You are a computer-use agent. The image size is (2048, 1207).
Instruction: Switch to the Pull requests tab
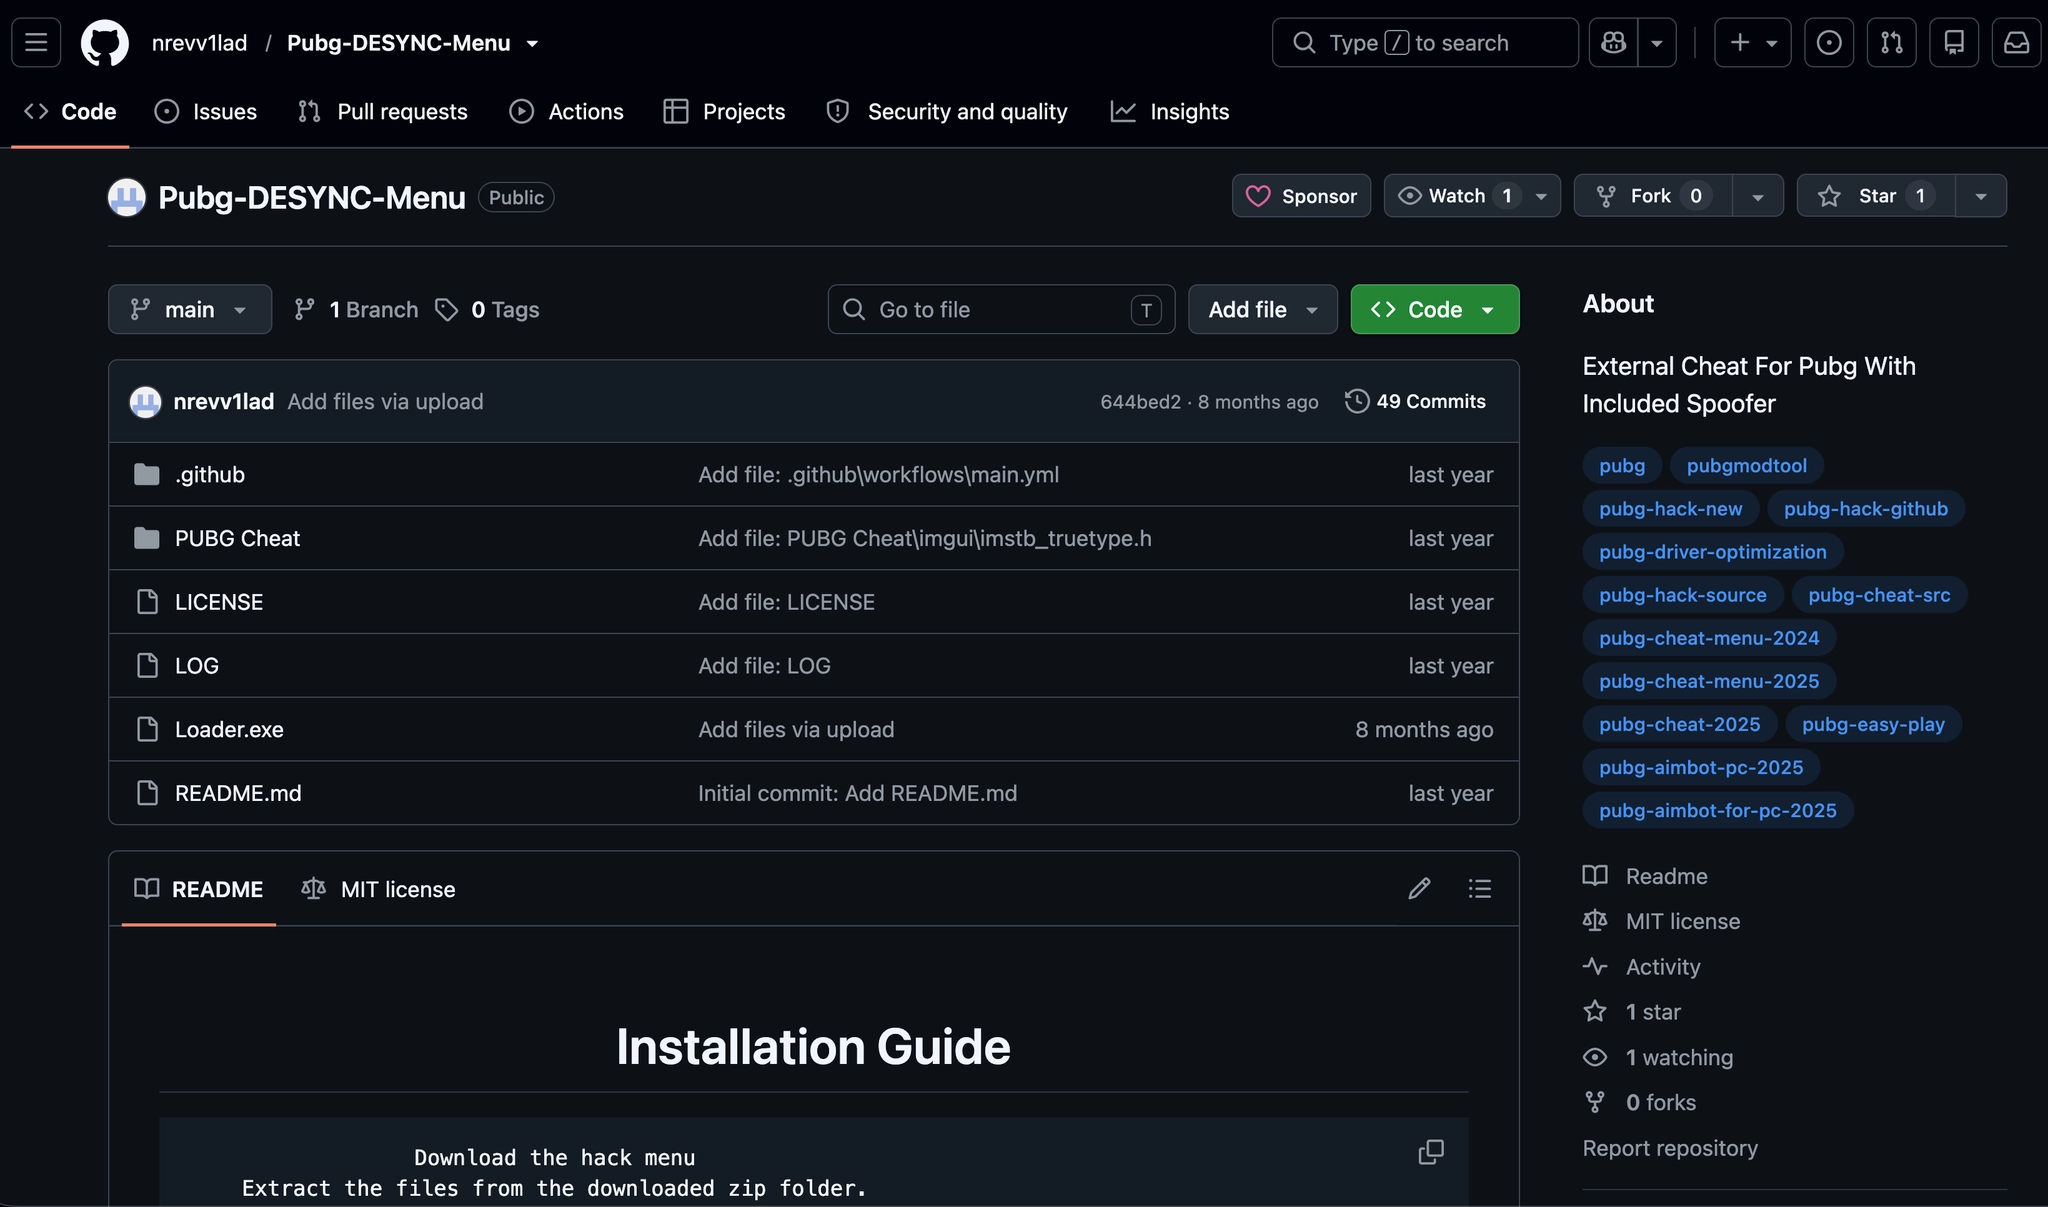point(383,112)
